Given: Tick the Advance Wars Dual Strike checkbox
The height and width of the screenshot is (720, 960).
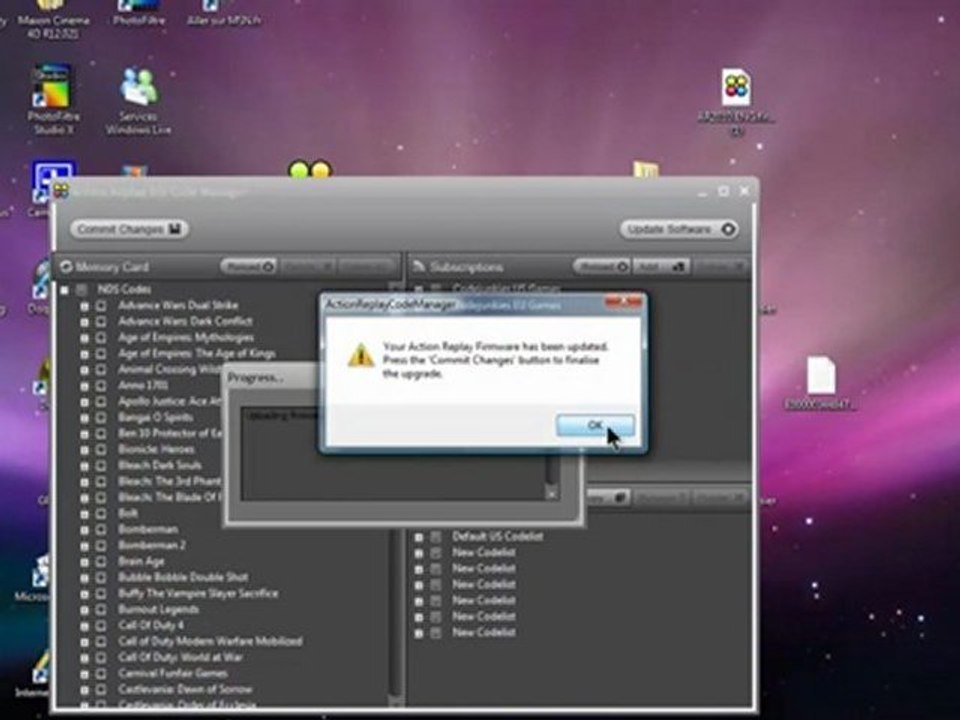Looking at the screenshot, I should click(102, 305).
